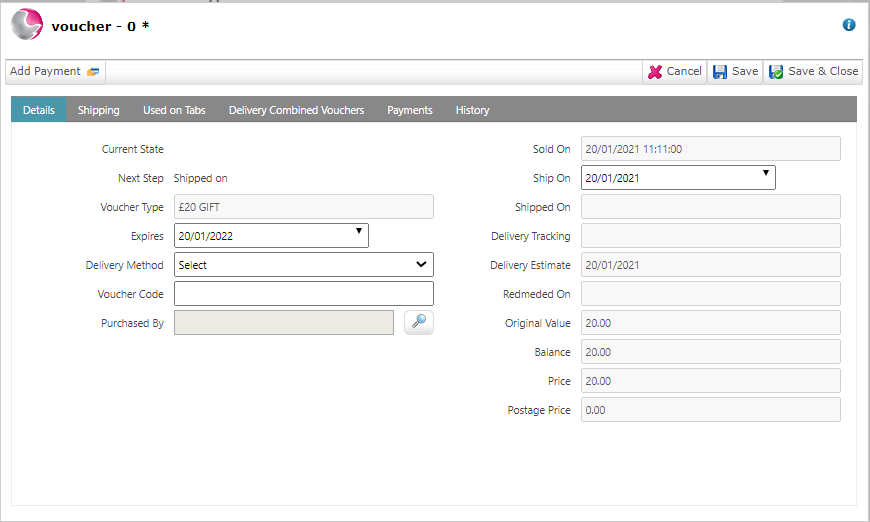Click the Redmeded On field
Viewport: 870px width, 522px height.
tap(711, 293)
